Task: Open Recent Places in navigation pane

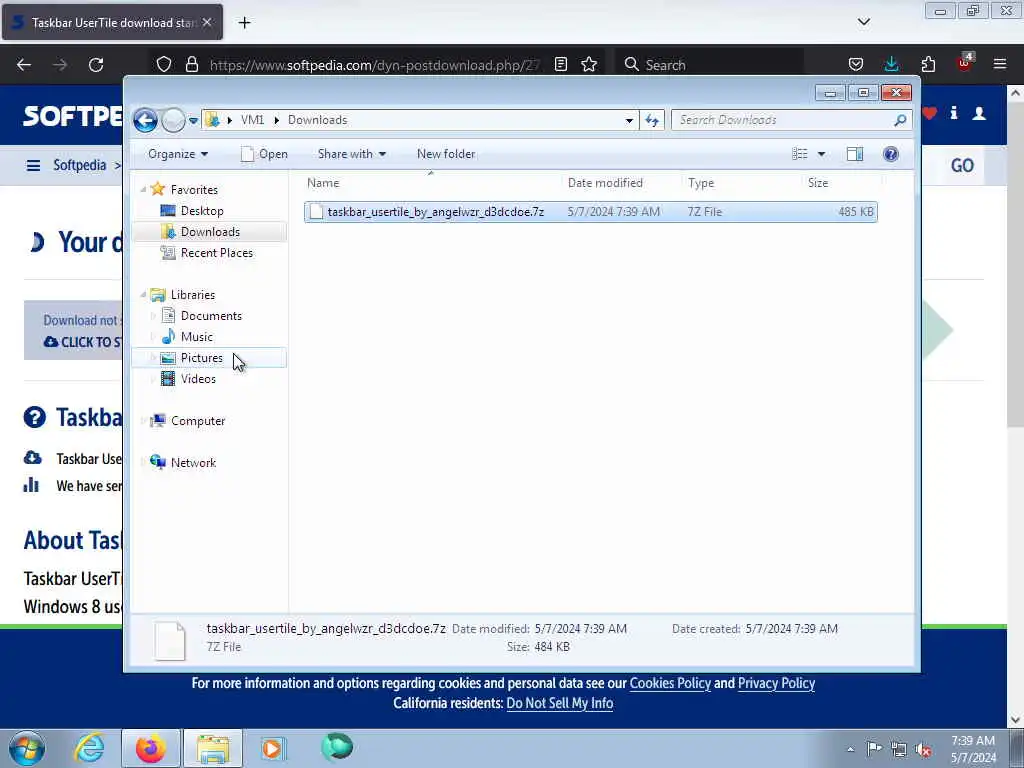Action: click(216, 253)
